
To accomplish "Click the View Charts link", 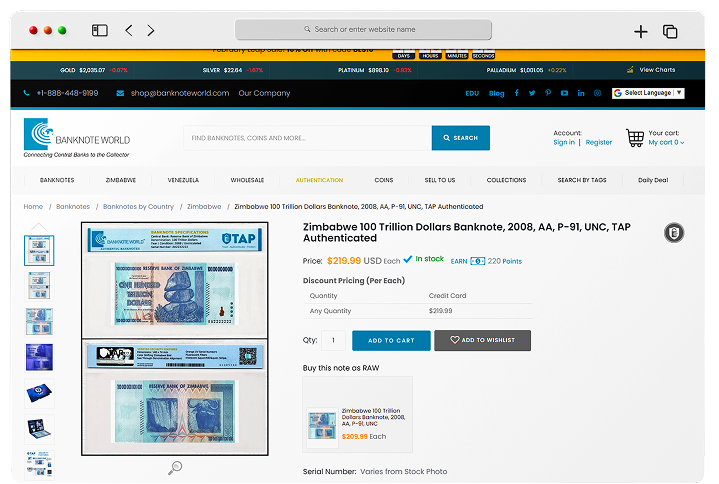I will (x=657, y=70).
